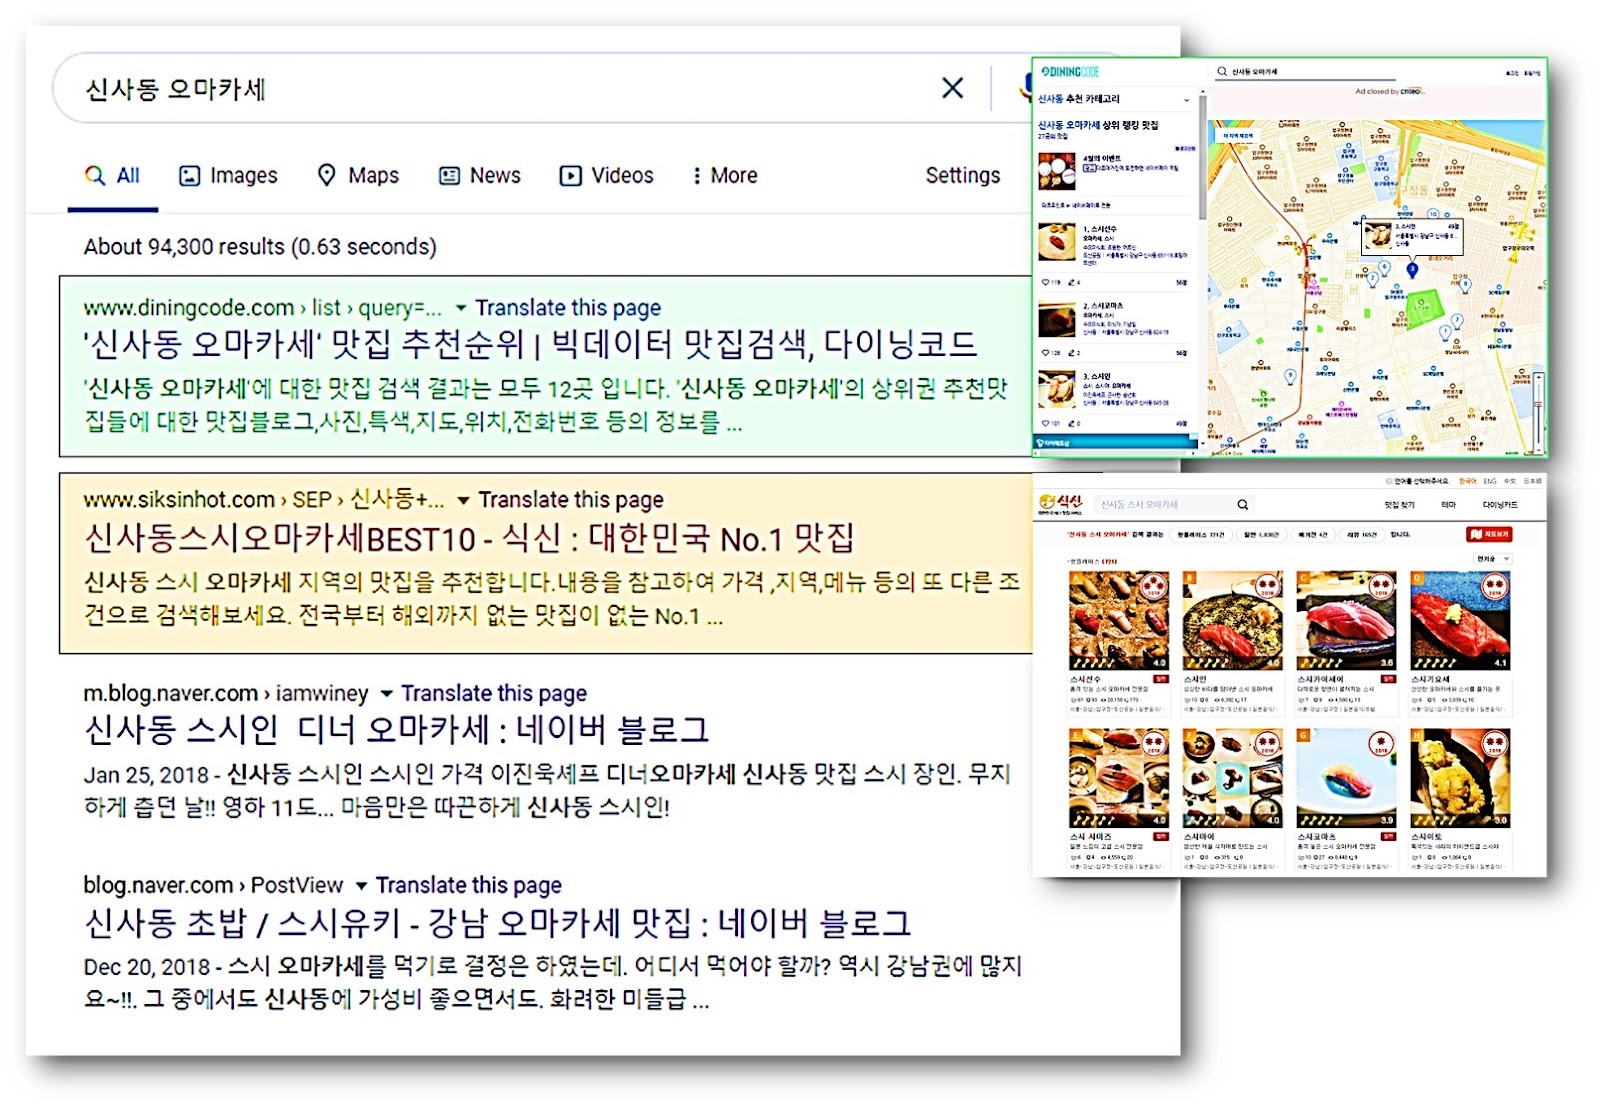Image resolution: width=1600 pixels, height=1108 pixels.
Task: Open the 신사동스시오마카세BEST10 result title
Action: [469, 539]
